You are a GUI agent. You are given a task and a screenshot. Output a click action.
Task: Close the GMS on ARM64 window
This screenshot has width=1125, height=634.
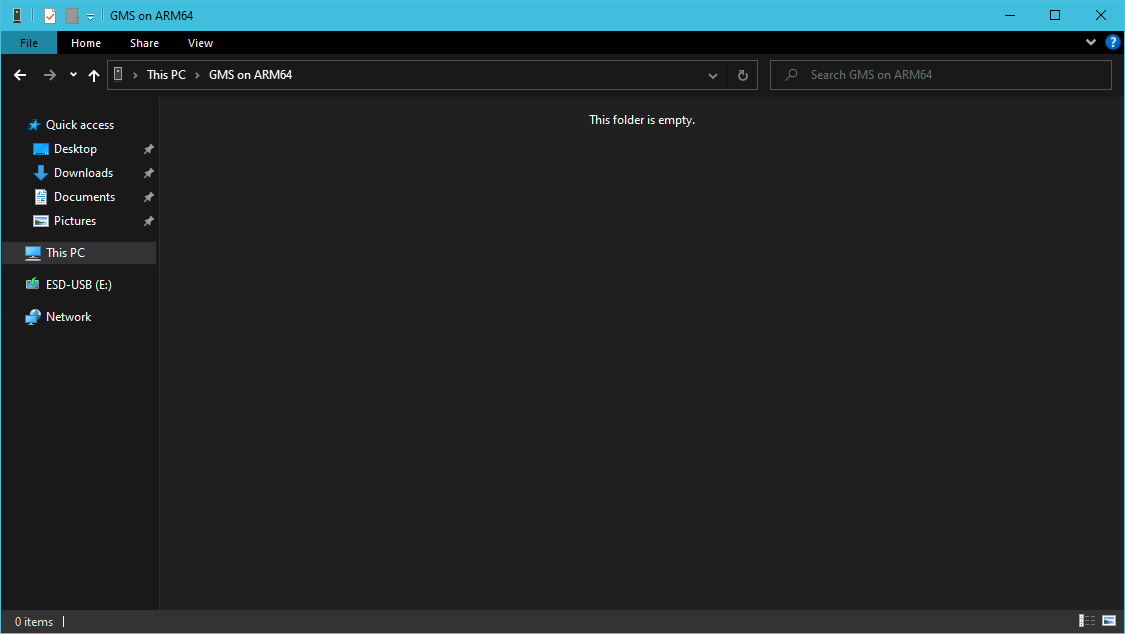(1101, 15)
